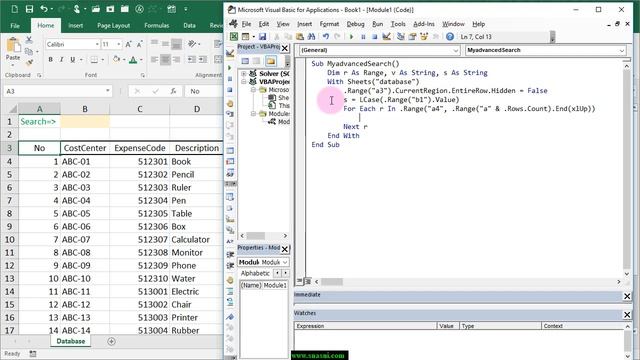Click the Orientation icon in Alignment group
Image resolution: width=640 pixels, height=360 pixels.
[192, 44]
